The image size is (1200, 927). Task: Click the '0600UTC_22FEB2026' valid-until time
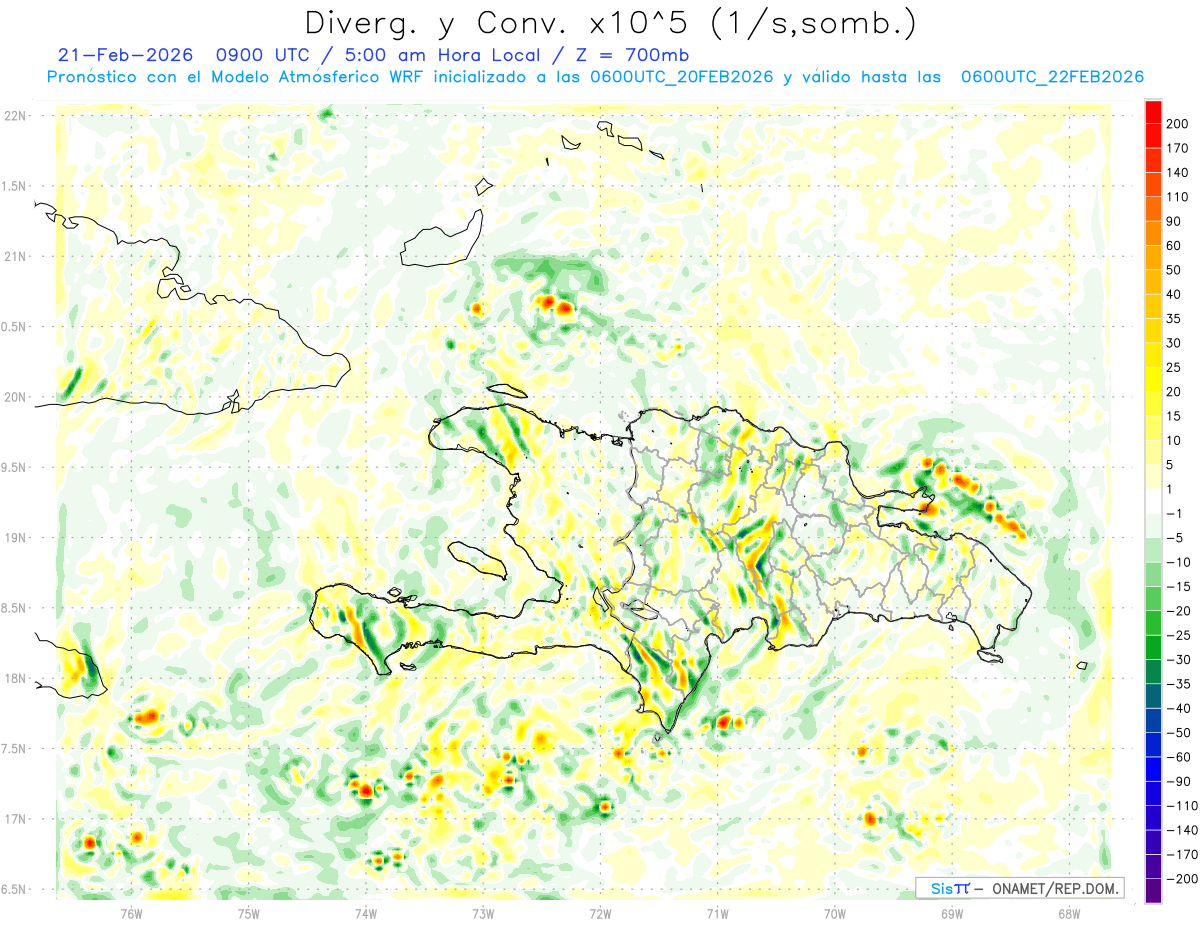[x=1052, y=77]
